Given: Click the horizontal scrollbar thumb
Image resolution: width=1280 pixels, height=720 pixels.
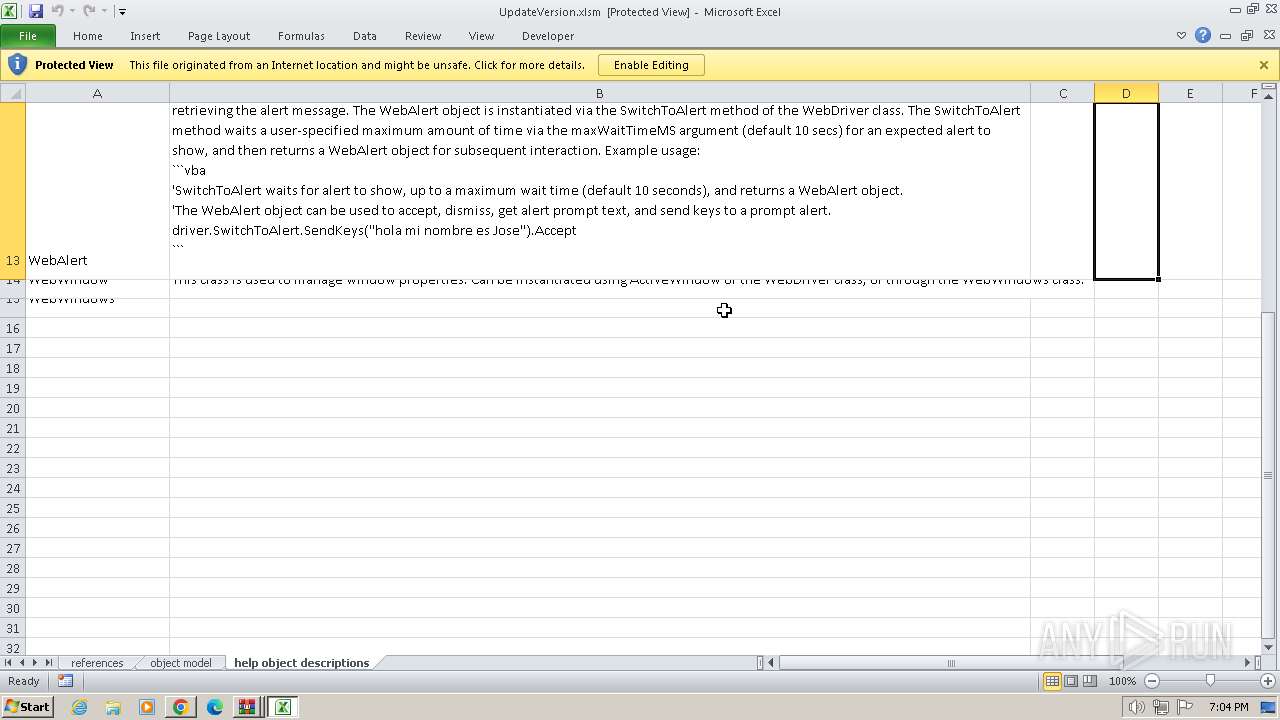Looking at the screenshot, I should click(x=951, y=663).
